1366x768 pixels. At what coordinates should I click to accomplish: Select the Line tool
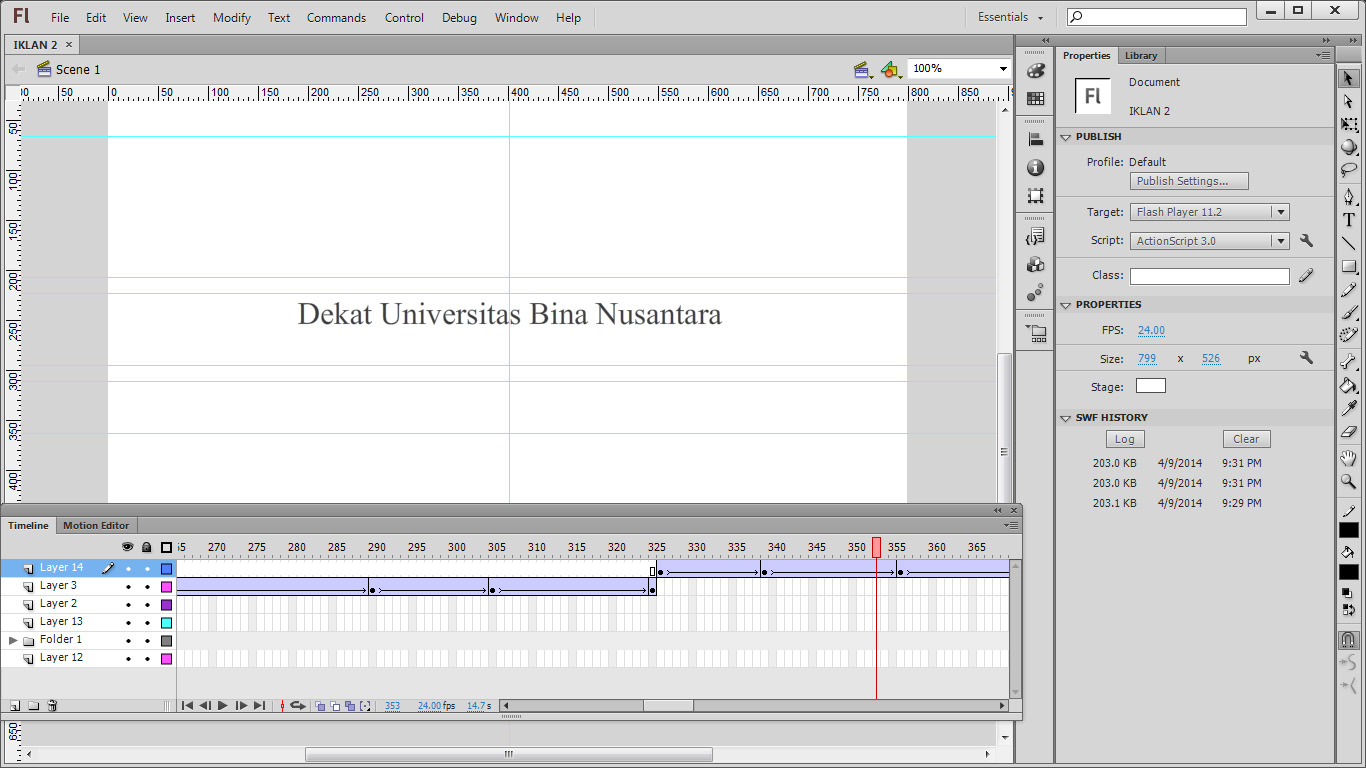pyautogui.click(x=1349, y=243)
